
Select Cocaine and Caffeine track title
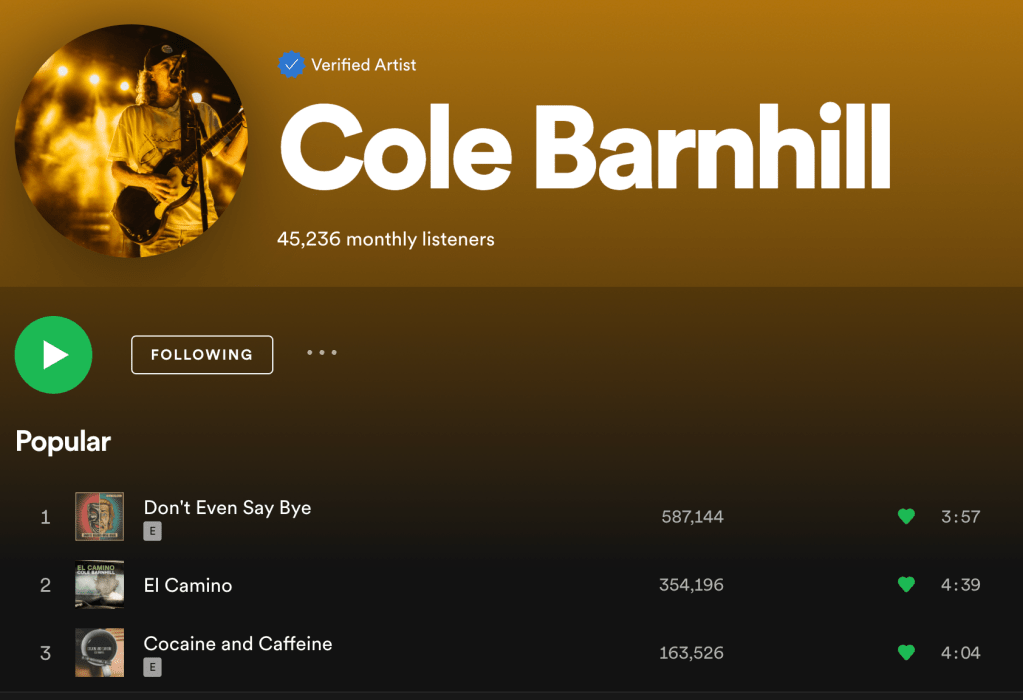pos(237,643)
